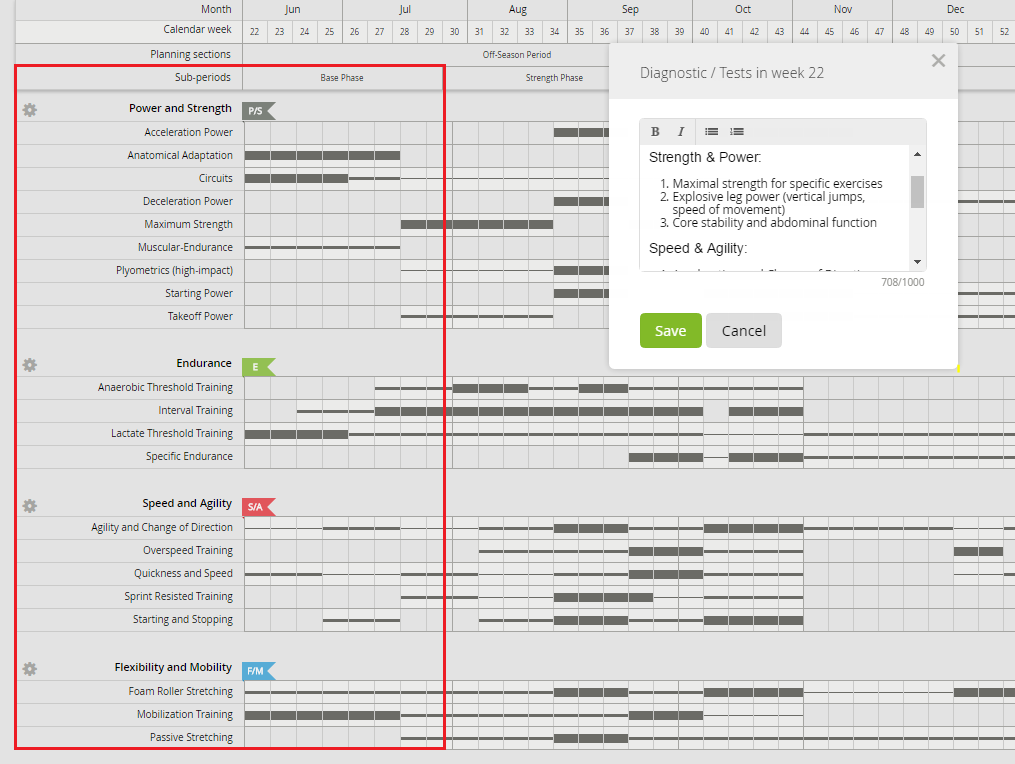Click the red S/A flag tag
1015x764 pixels.
pyautogui.click(x=259, y=507)
